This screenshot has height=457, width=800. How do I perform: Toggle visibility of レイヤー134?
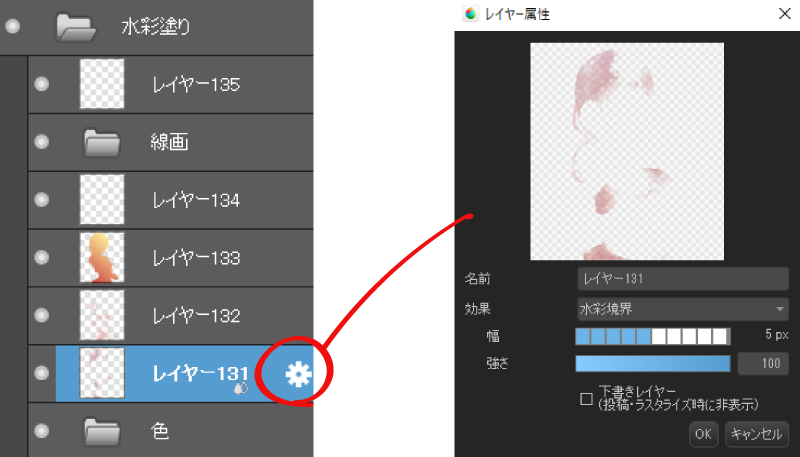tap(41, 199)
